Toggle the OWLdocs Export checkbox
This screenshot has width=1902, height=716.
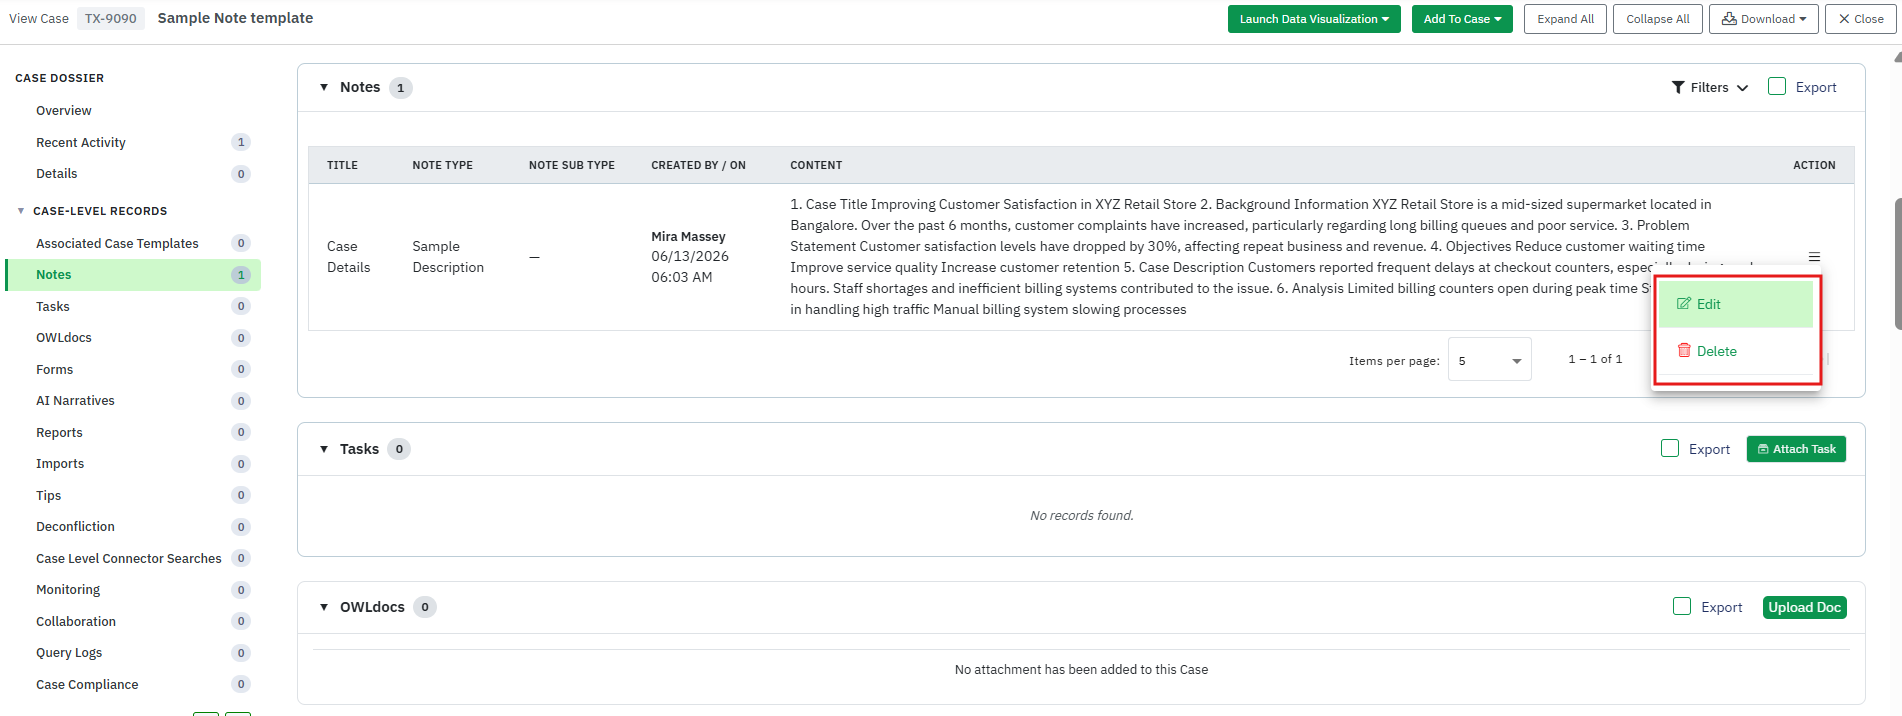[1682, 607]
